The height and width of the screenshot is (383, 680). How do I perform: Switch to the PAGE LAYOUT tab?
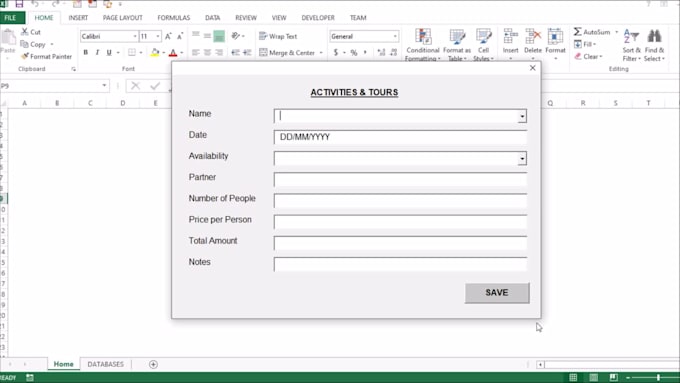pyautogui.click(x=122, y=18)
